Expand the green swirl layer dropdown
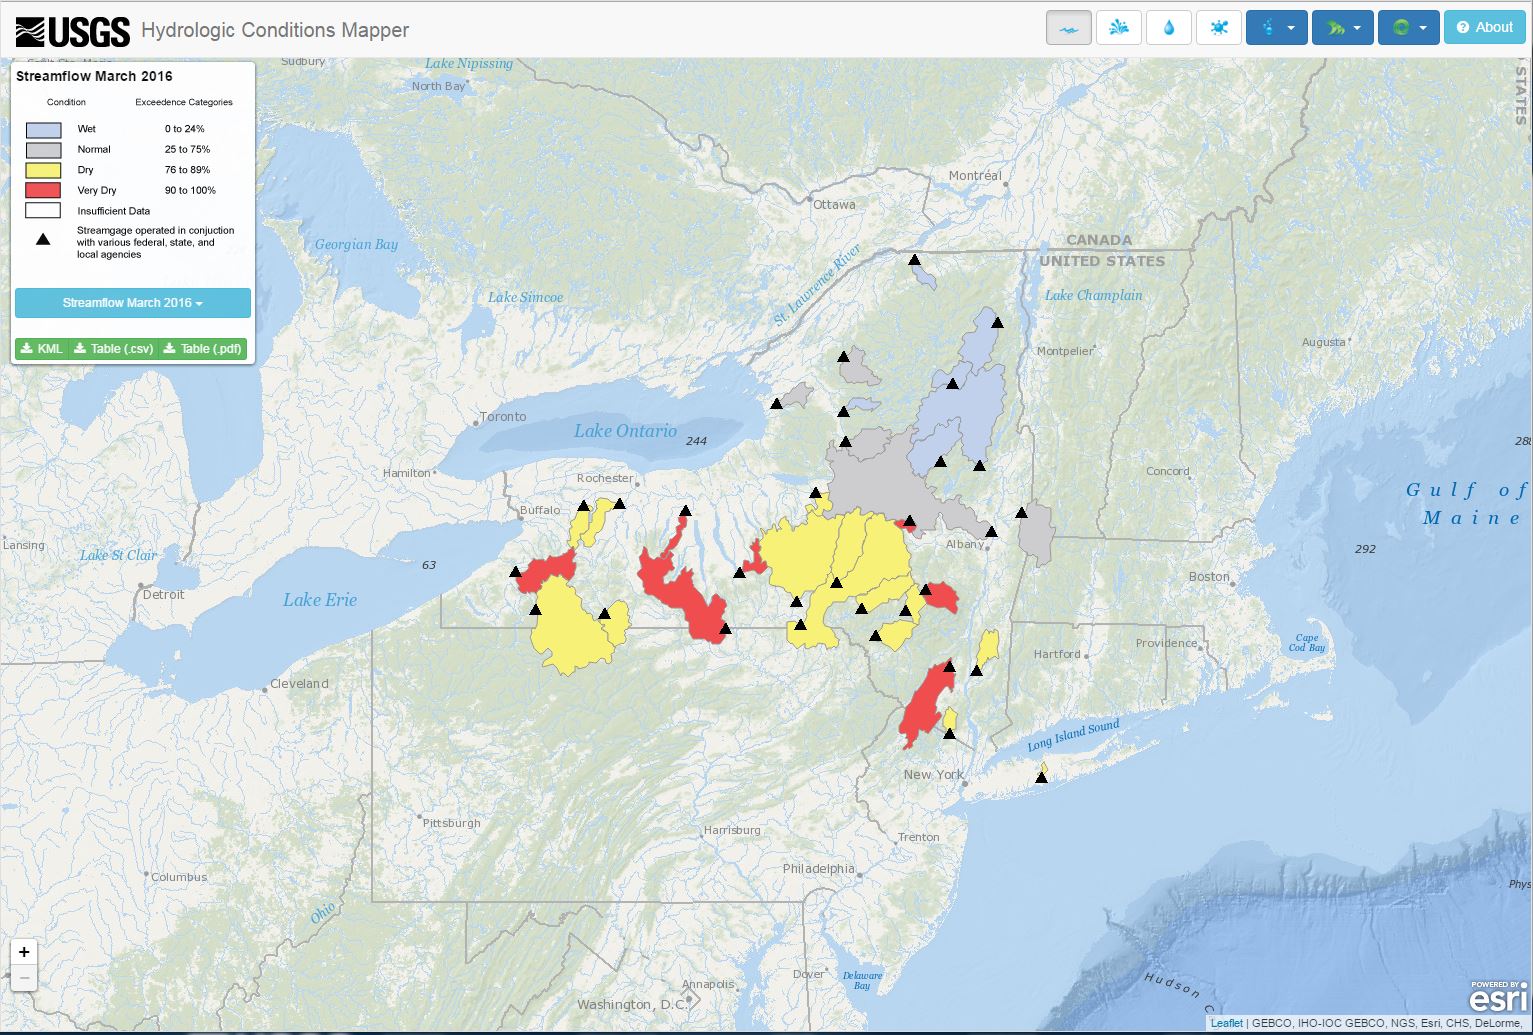The height and width of the screenshot is (1035, 1533). pos(1408,28)
